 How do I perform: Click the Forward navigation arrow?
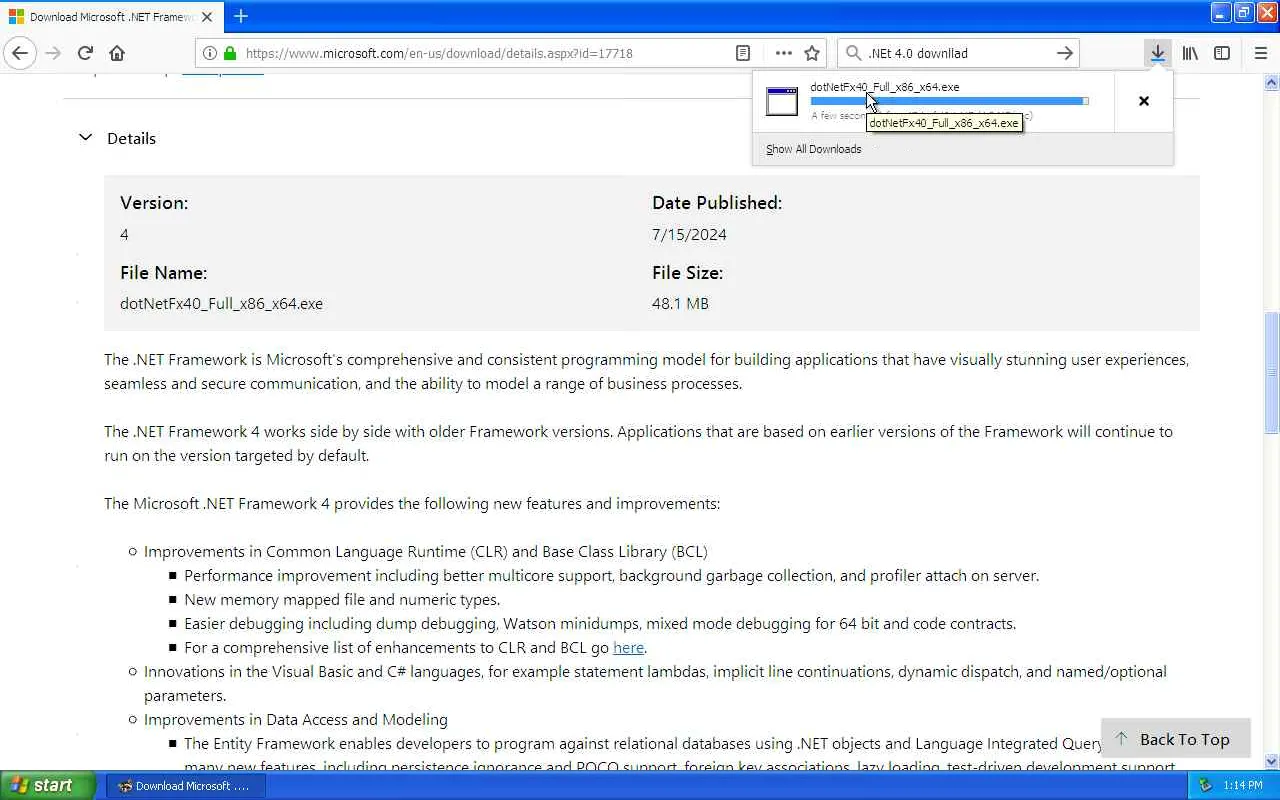[x=53, y=53]
